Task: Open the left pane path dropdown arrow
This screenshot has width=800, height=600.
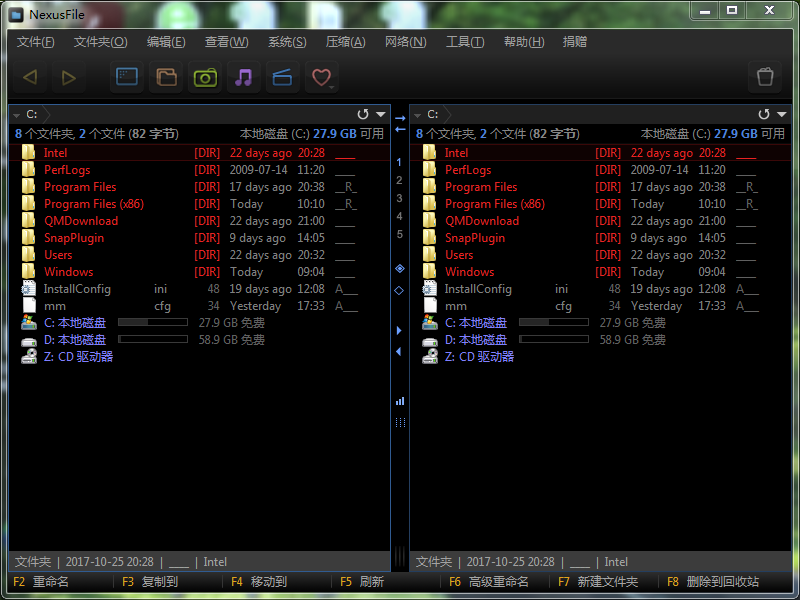Action: [381, 114]
